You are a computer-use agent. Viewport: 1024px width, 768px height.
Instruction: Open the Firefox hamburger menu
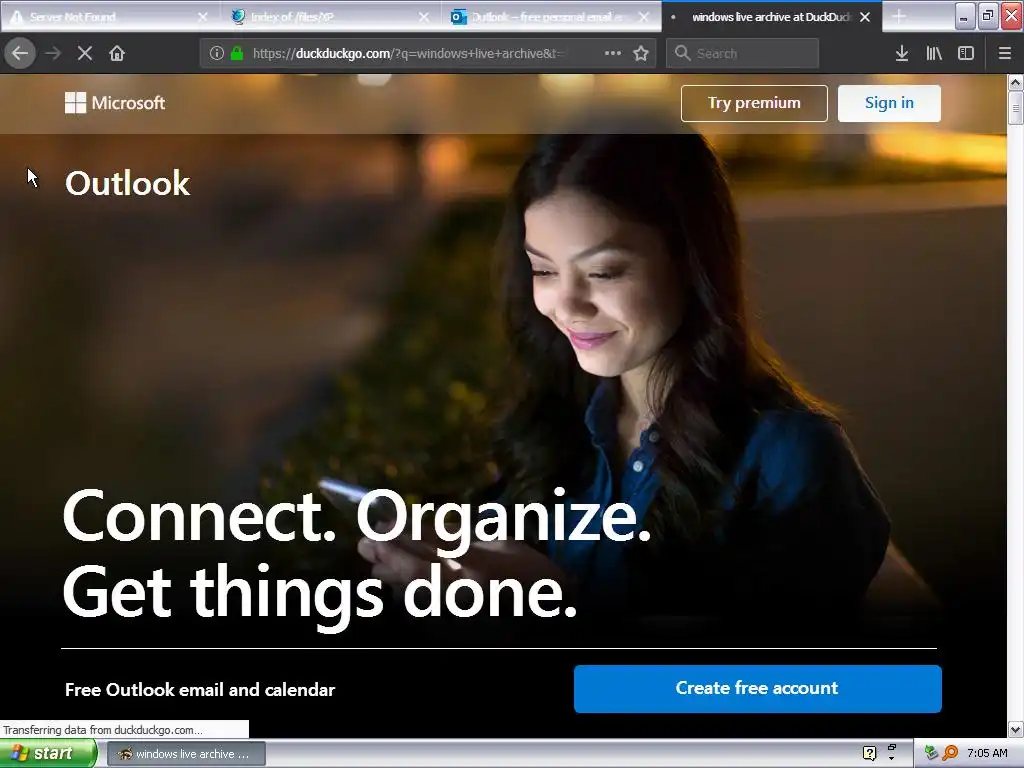1005,54
